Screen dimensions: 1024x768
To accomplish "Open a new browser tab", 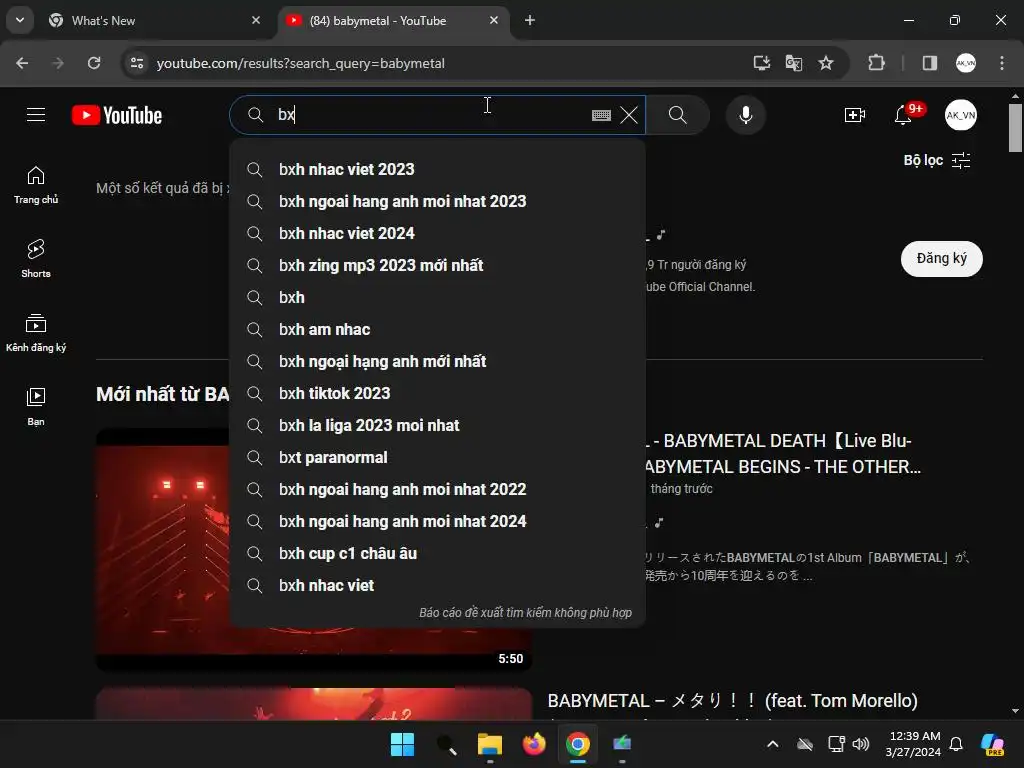I will point(530,20).
